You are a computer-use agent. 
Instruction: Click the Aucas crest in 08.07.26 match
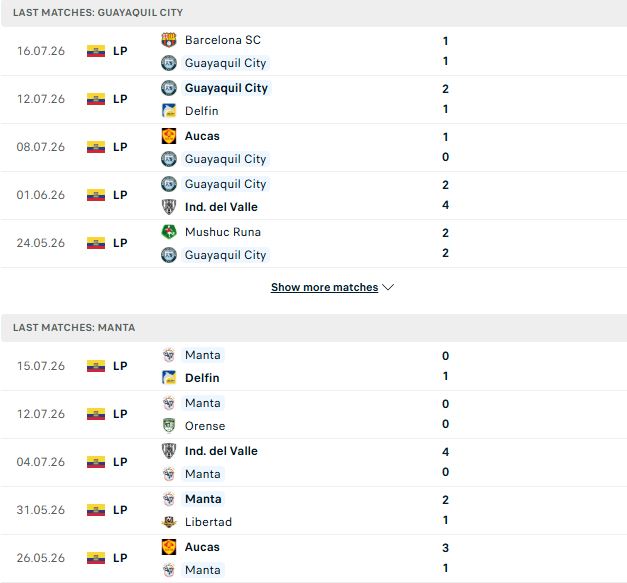169,136
